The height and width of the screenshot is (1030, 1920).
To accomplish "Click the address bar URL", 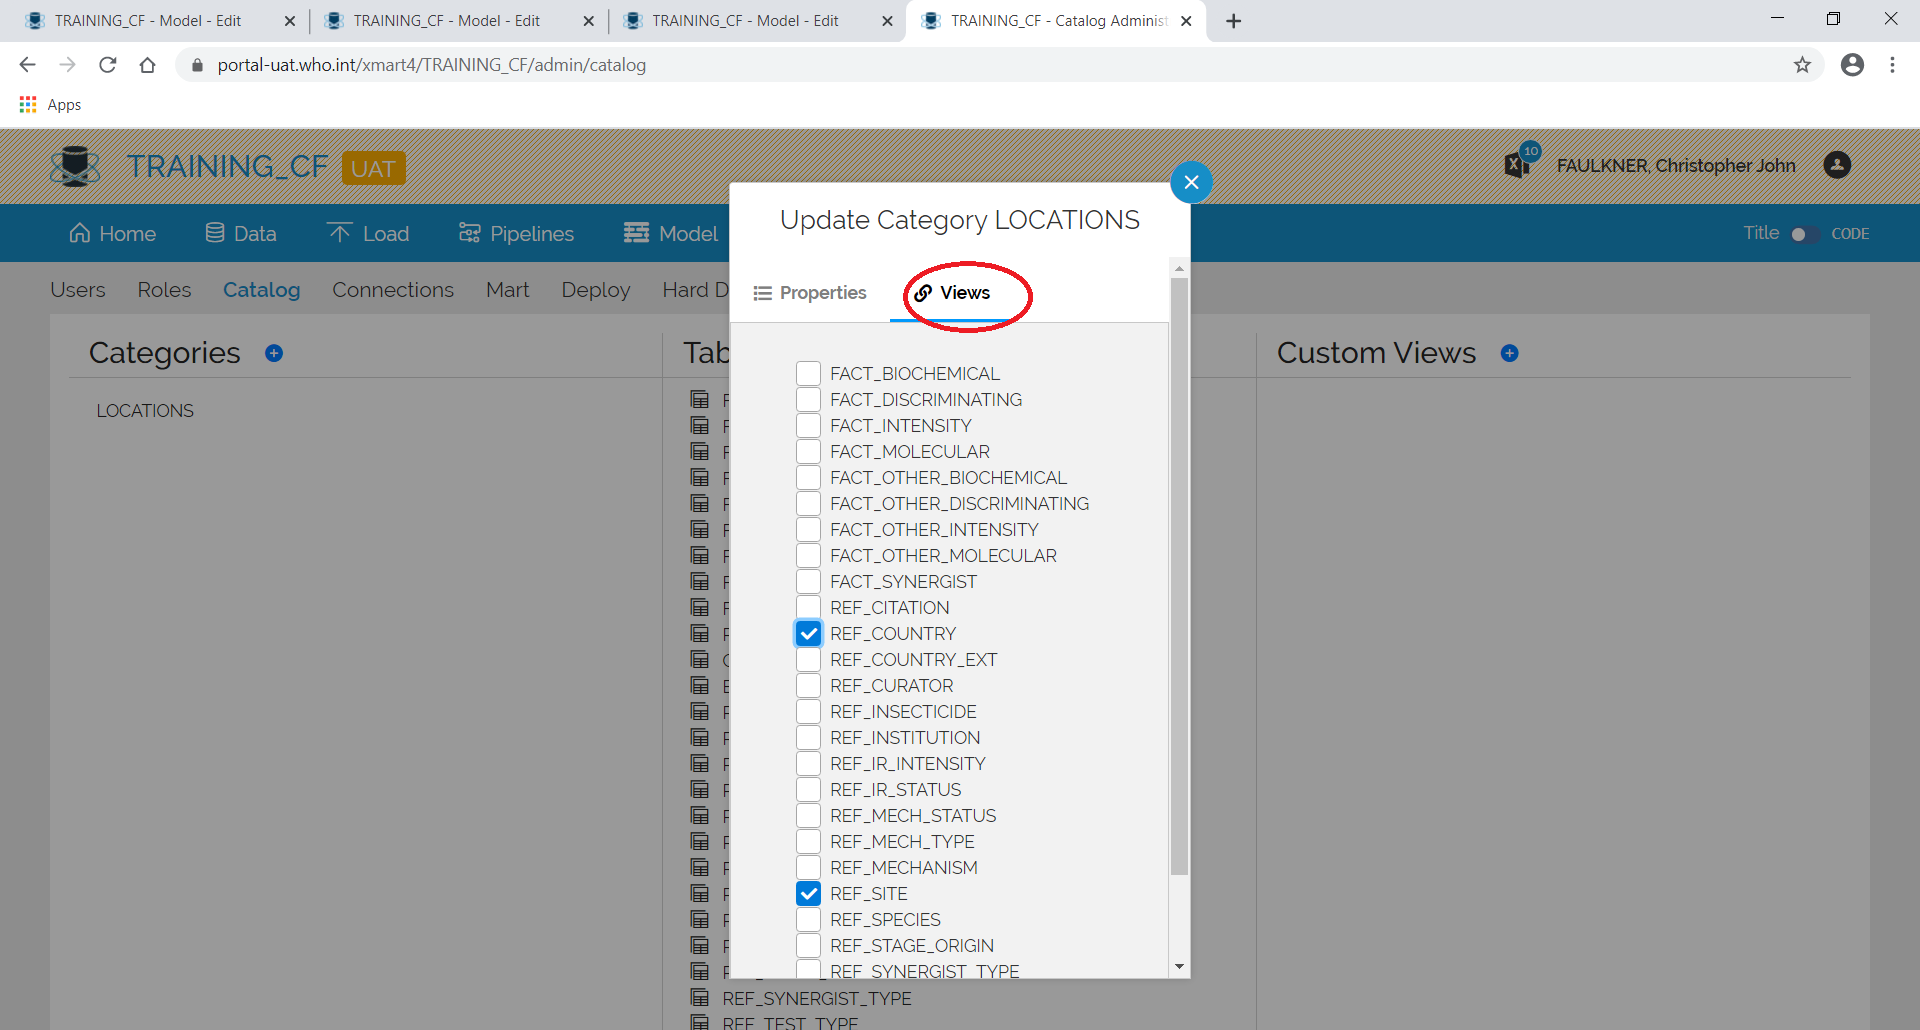I will coord(432,65).
